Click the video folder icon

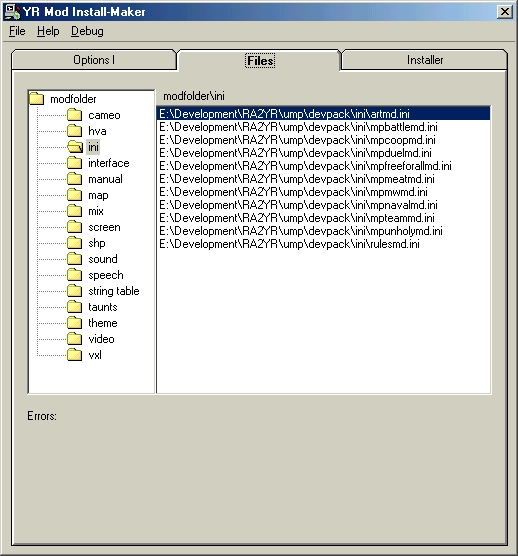tap(74, 339)
